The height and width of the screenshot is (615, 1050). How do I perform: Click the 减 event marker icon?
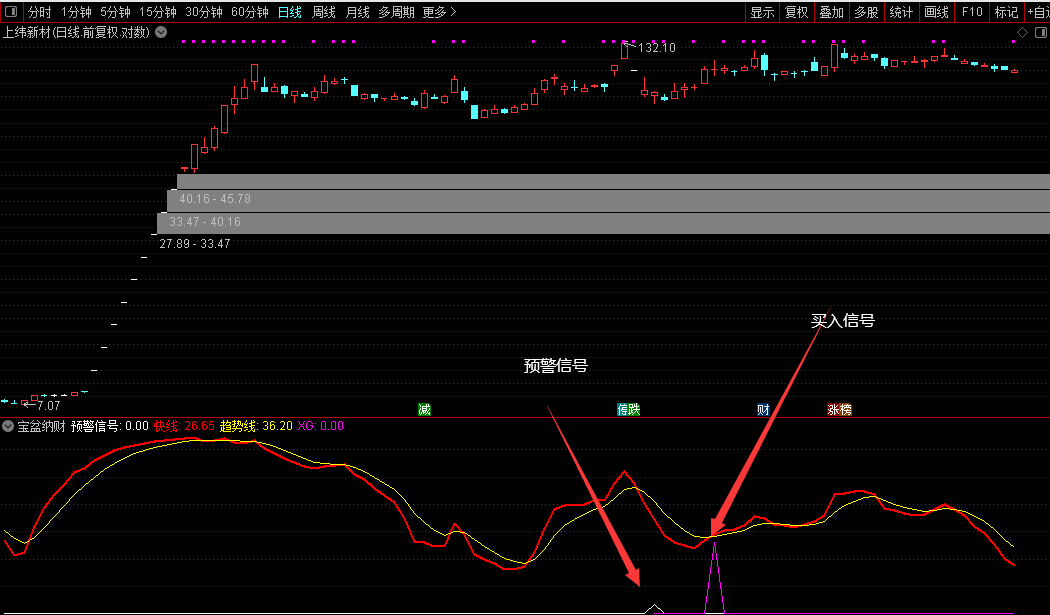(x=425, y=409)
